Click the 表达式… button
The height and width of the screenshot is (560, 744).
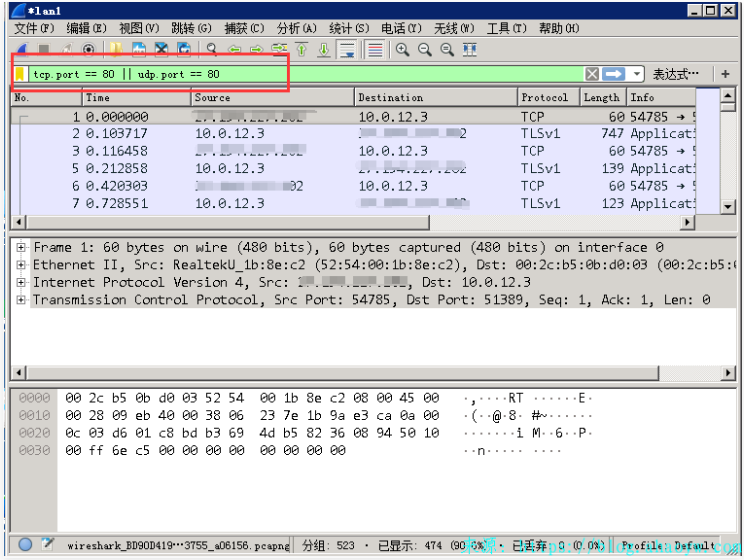coord(676,74)
